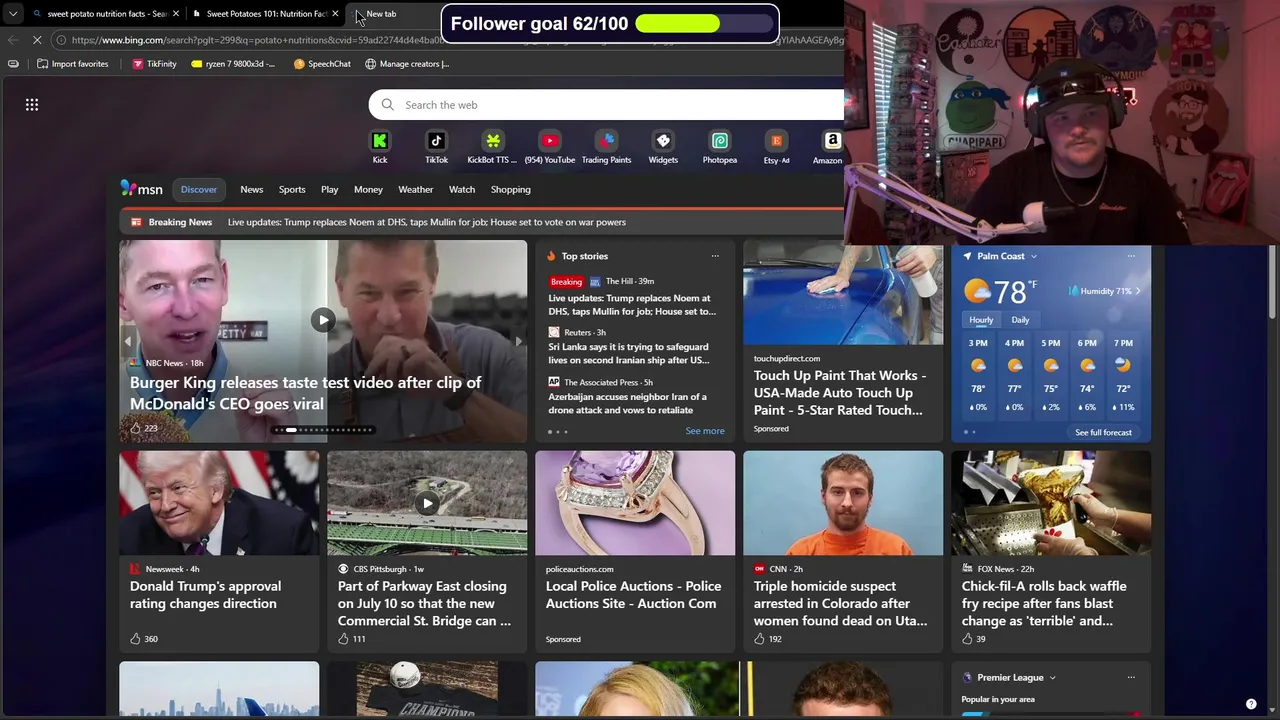Open the Manage creators bookmark

point(407,64)
